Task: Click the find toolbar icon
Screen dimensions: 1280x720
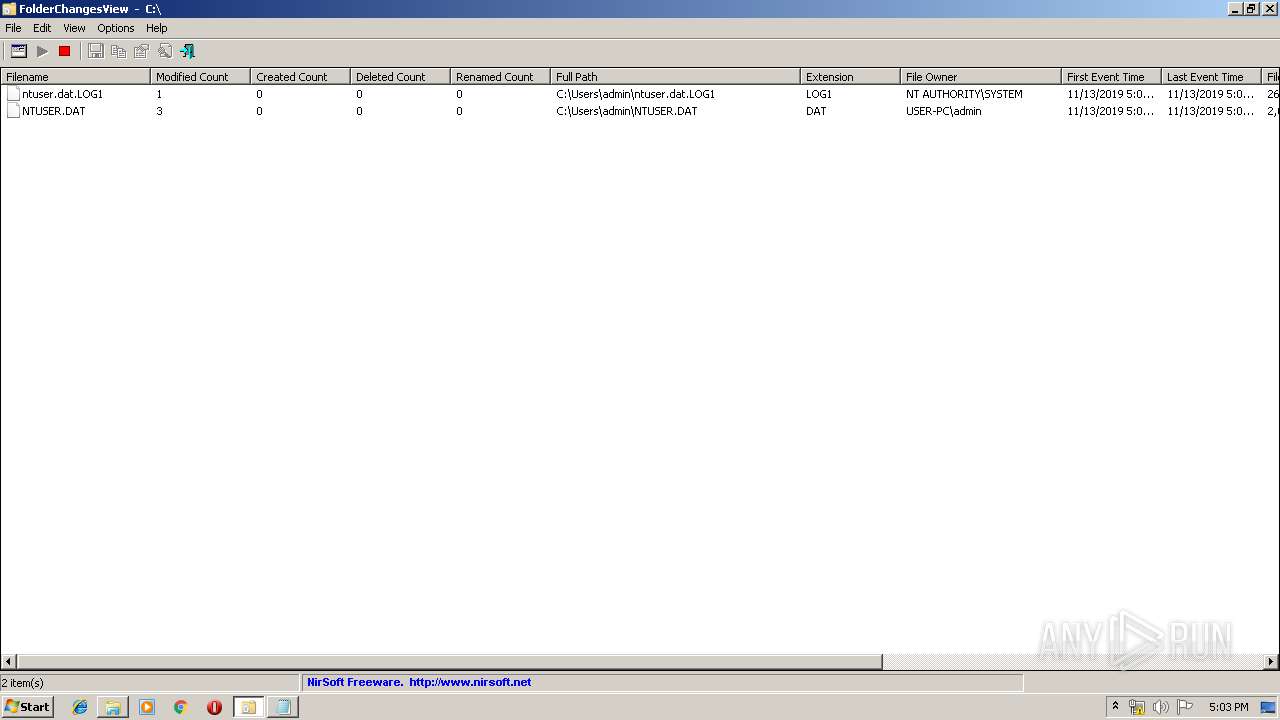Action: (165, 51)
